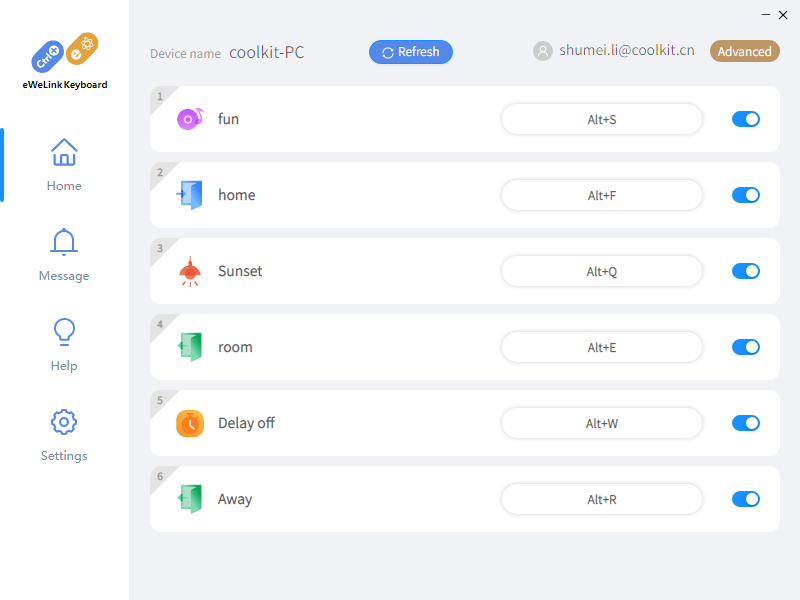Click the user avatar icon near email
The image size is (800, 600).
[x=543, y=51]
